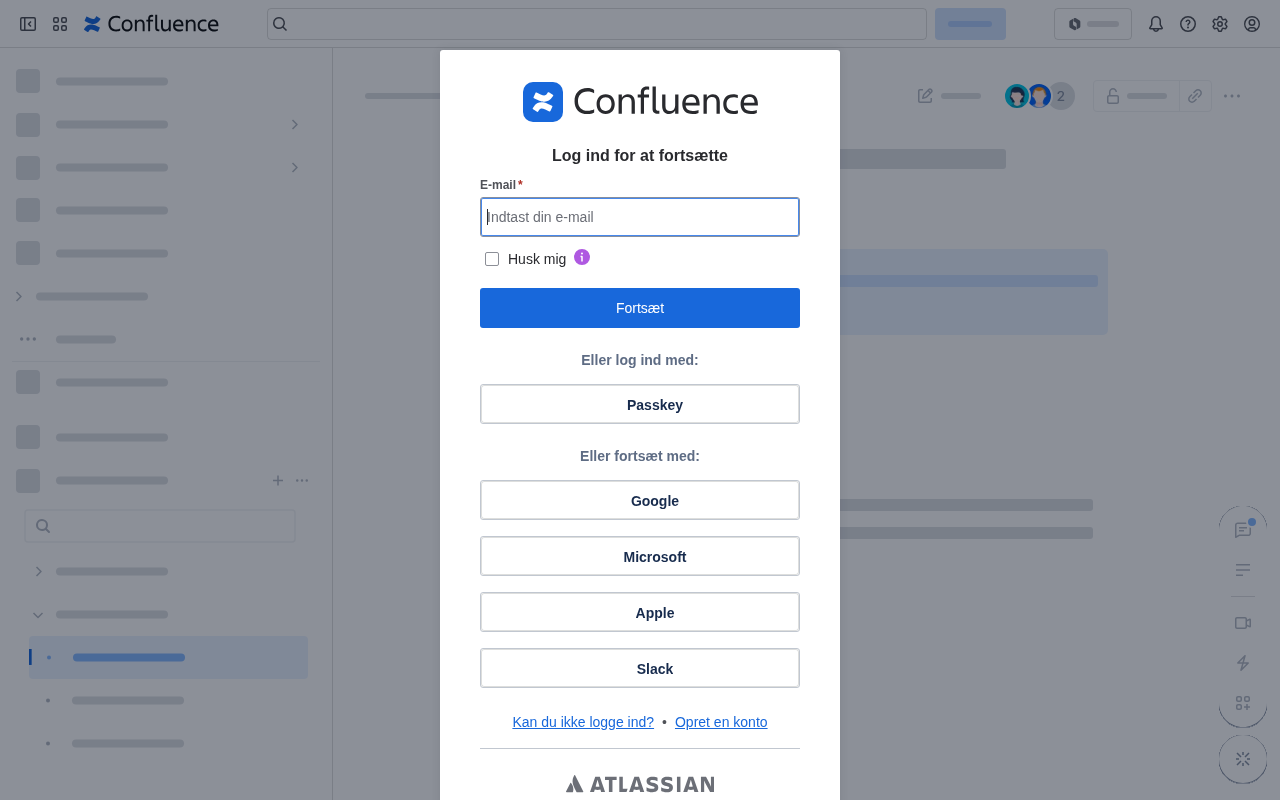This screenshot has height=800, width=1280.
Task: Expand the tree item directly below the sidebar search
Action: (38, 572)
